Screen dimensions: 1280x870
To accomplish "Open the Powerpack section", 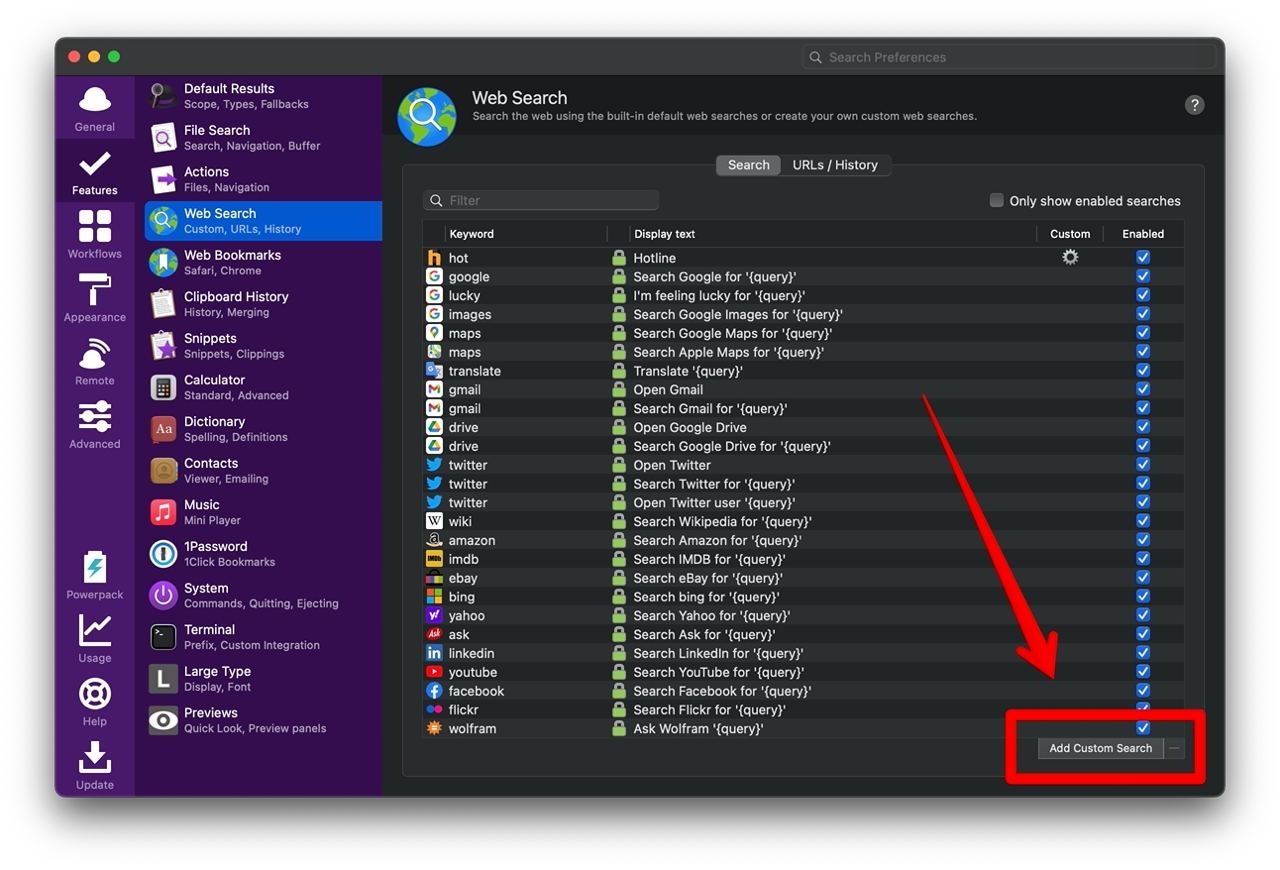I will tap(94, 575).
